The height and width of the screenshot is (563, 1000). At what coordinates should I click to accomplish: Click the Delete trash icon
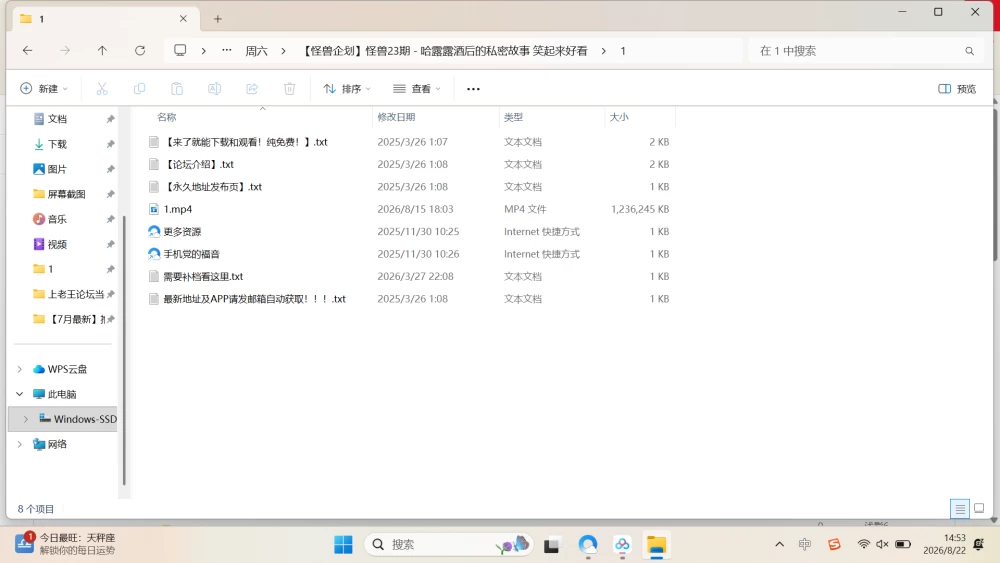pyautogui.click(x=290, y=89)
